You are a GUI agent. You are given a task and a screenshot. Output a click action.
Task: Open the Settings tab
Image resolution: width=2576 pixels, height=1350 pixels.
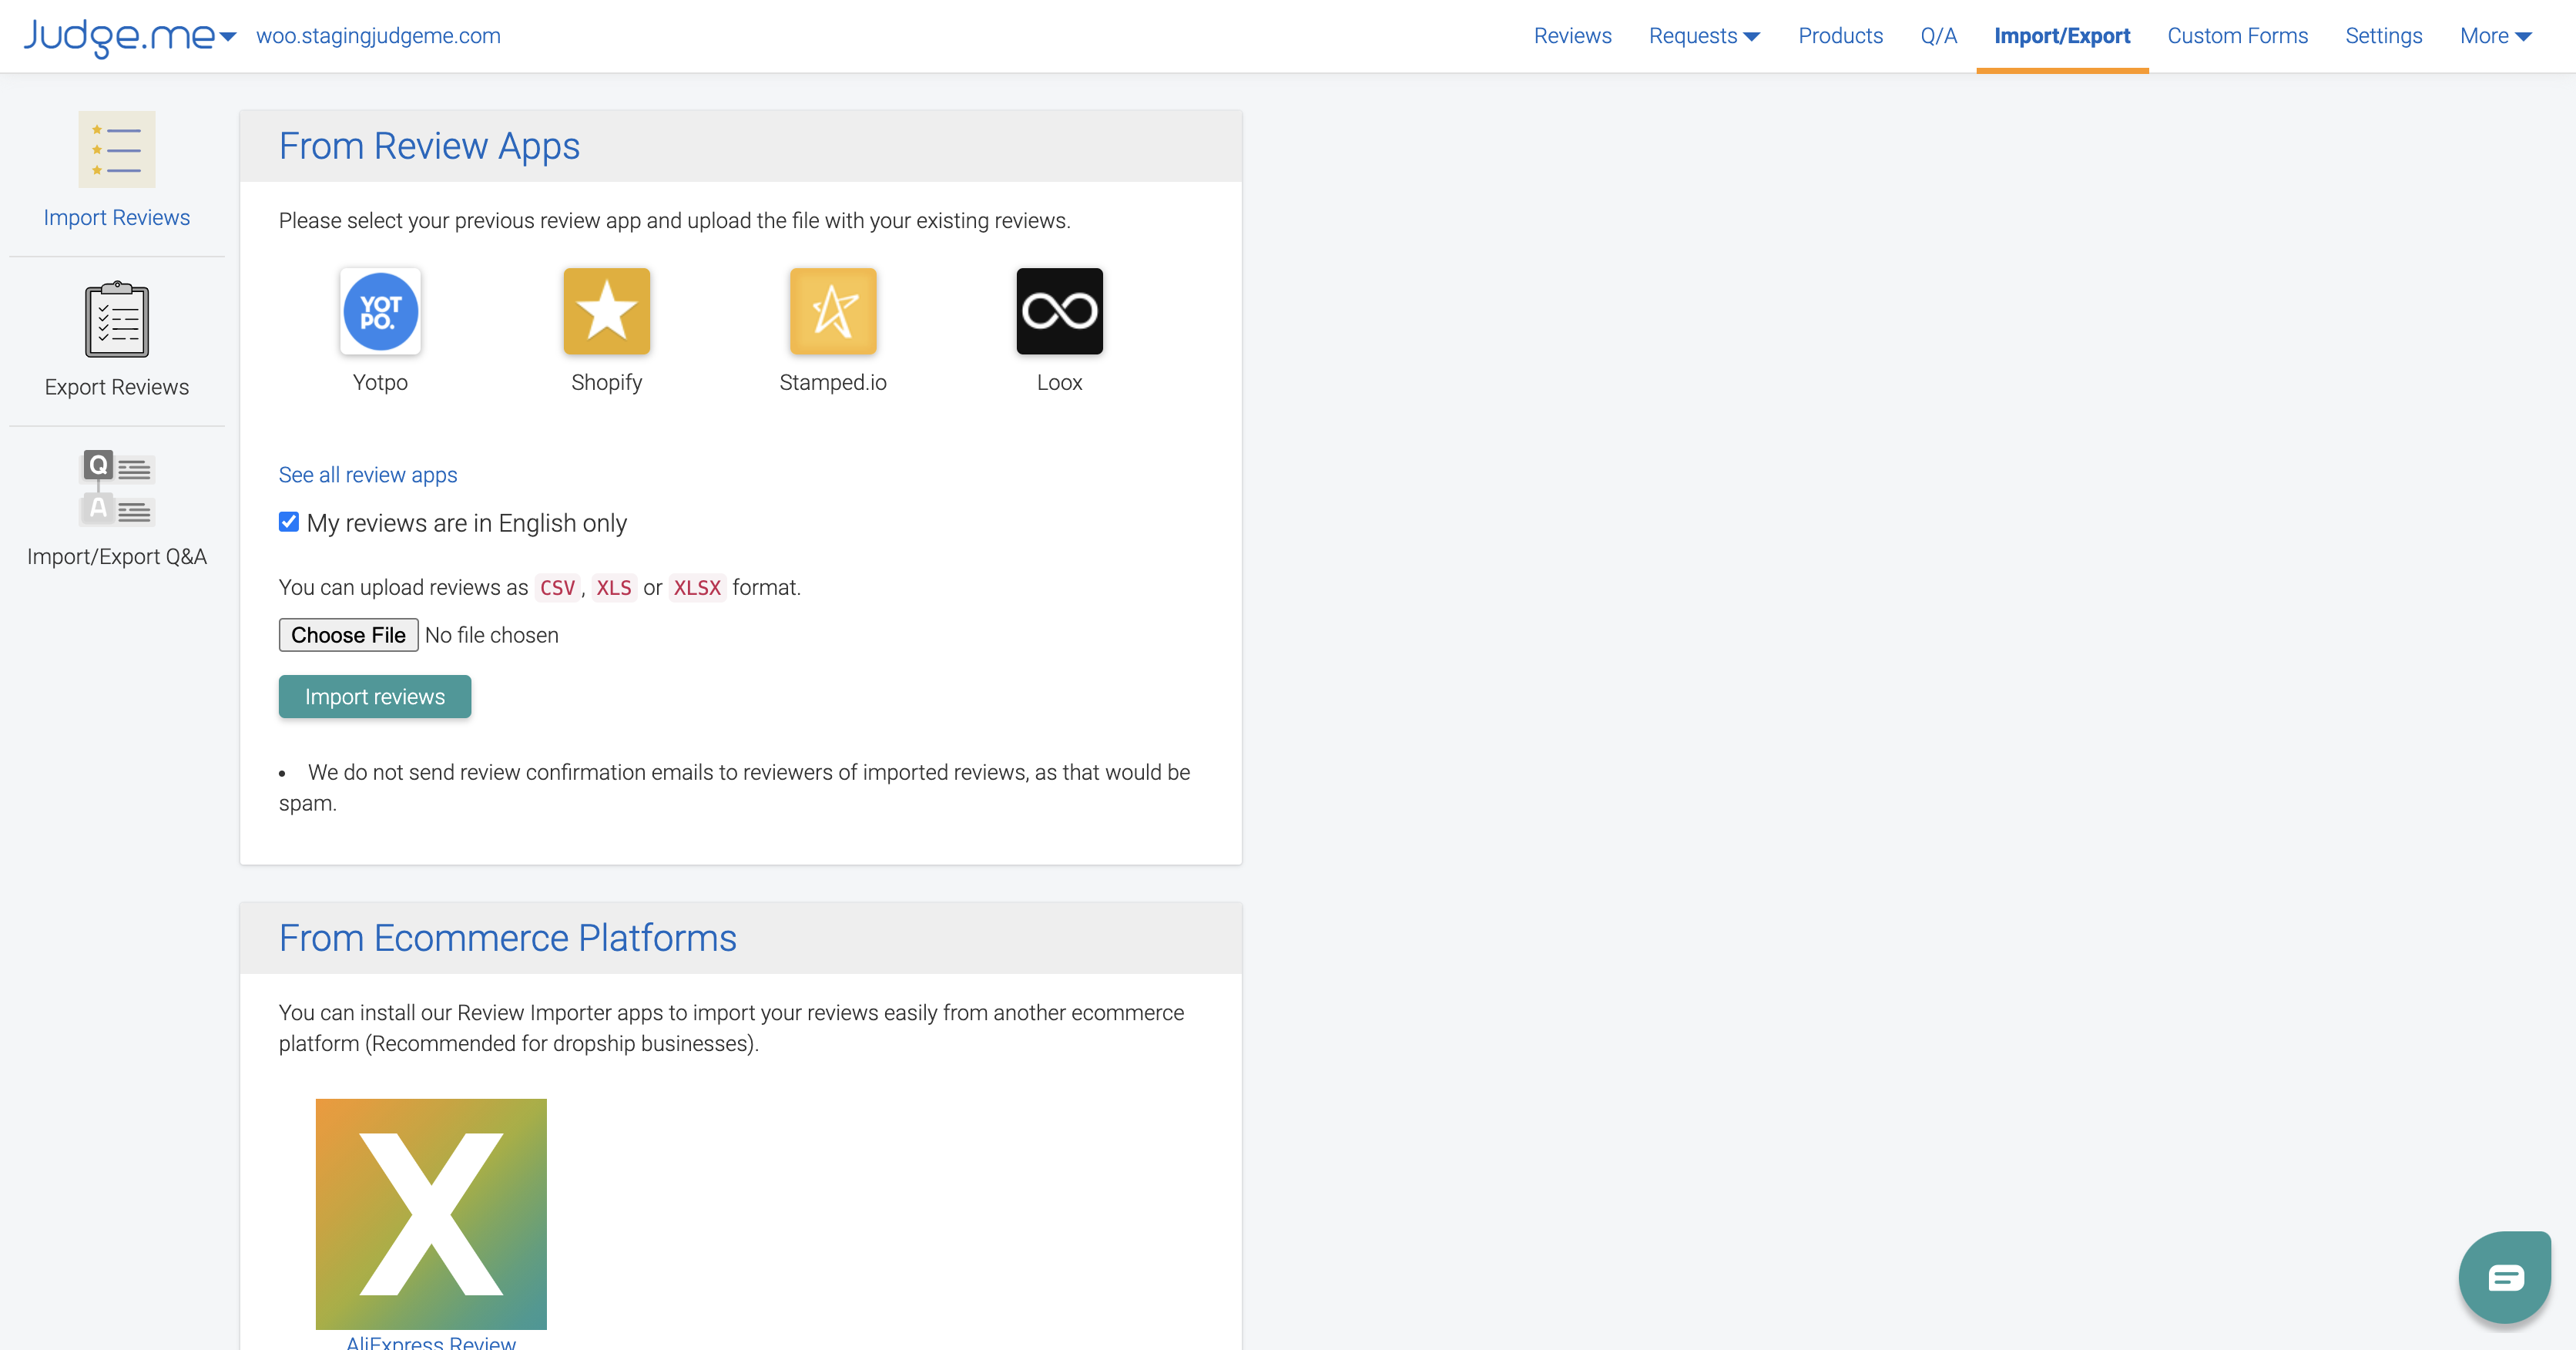(x=2383, y=36)
